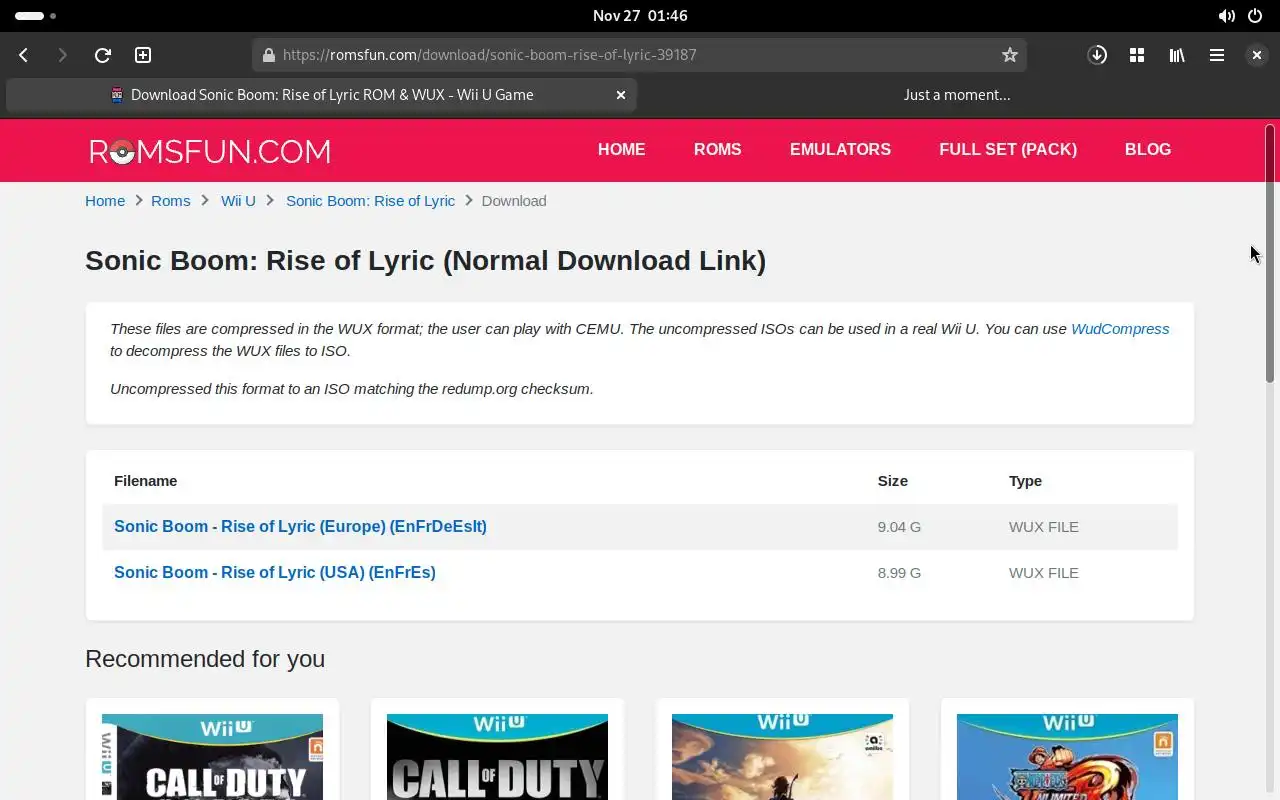
Task: Click the Wii U breadcrumb link
Action: (x=238, y=201)
